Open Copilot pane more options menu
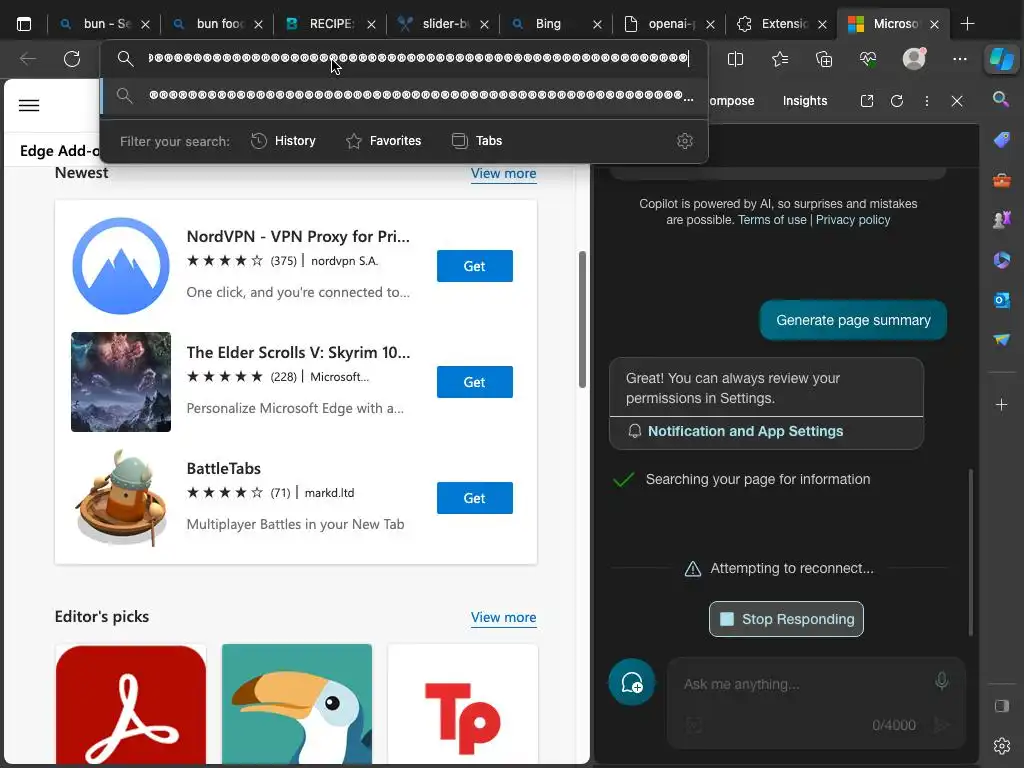 [x=927, y=101]
